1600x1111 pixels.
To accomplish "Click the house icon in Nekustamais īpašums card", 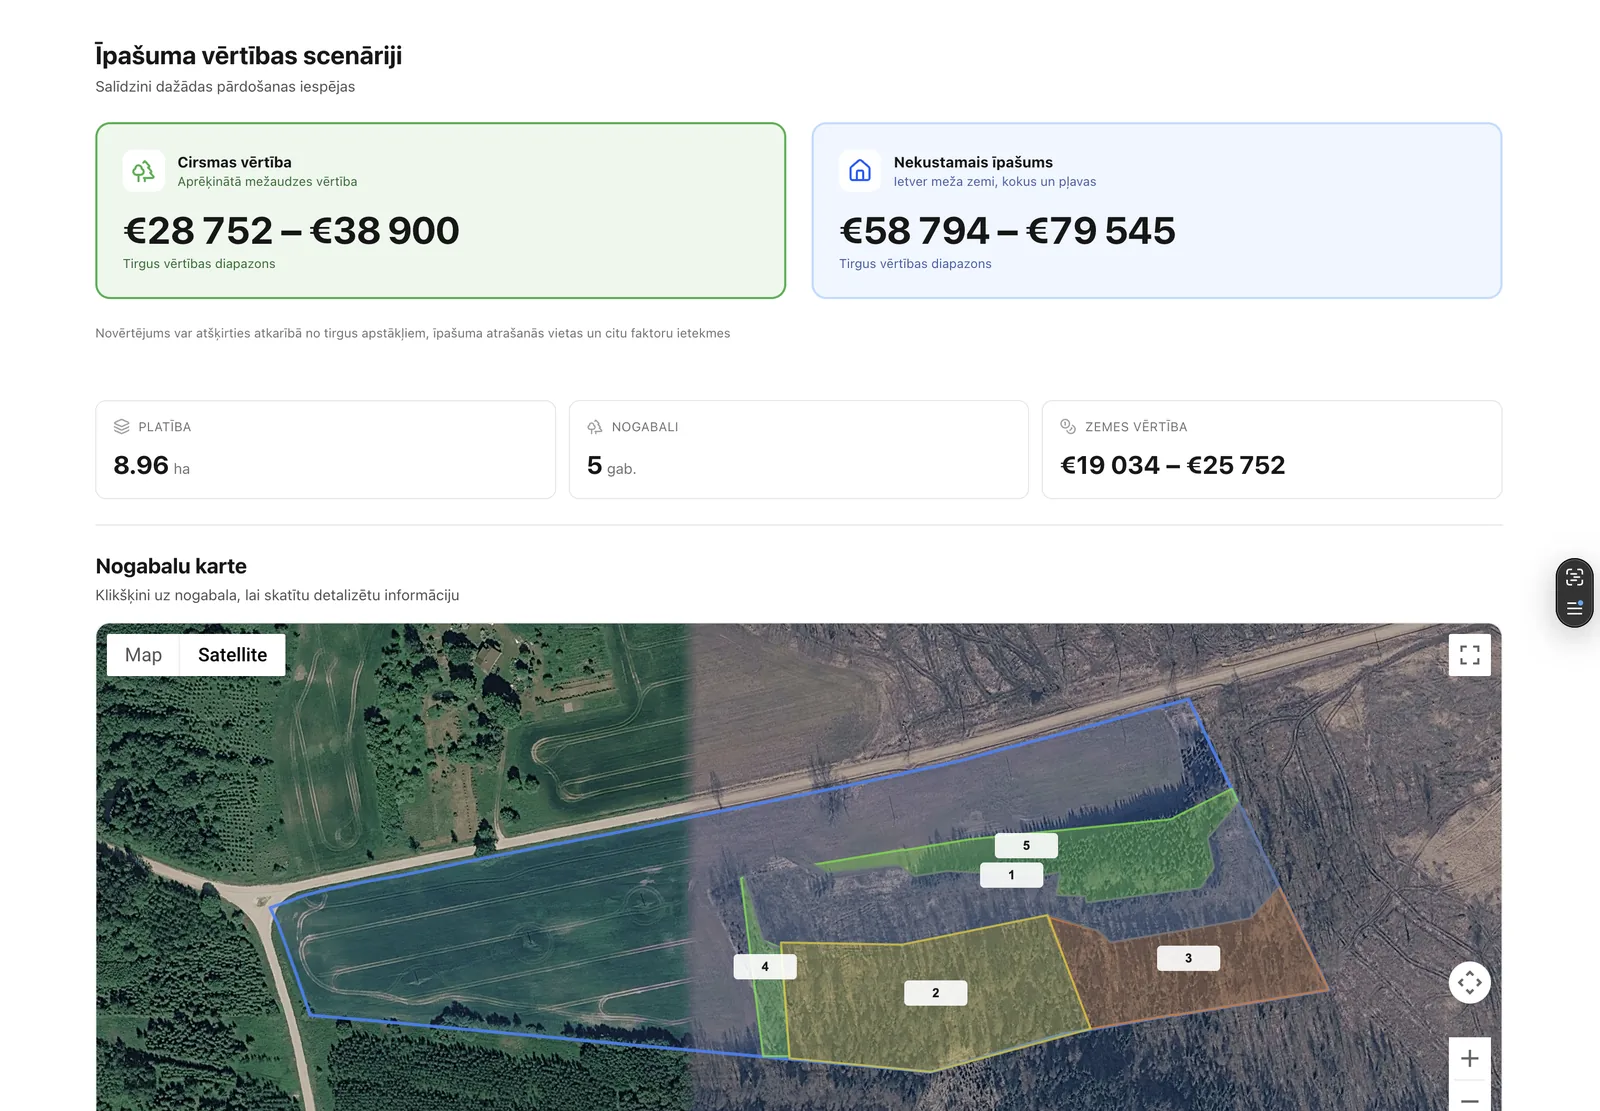I will [x=860, y=171].
